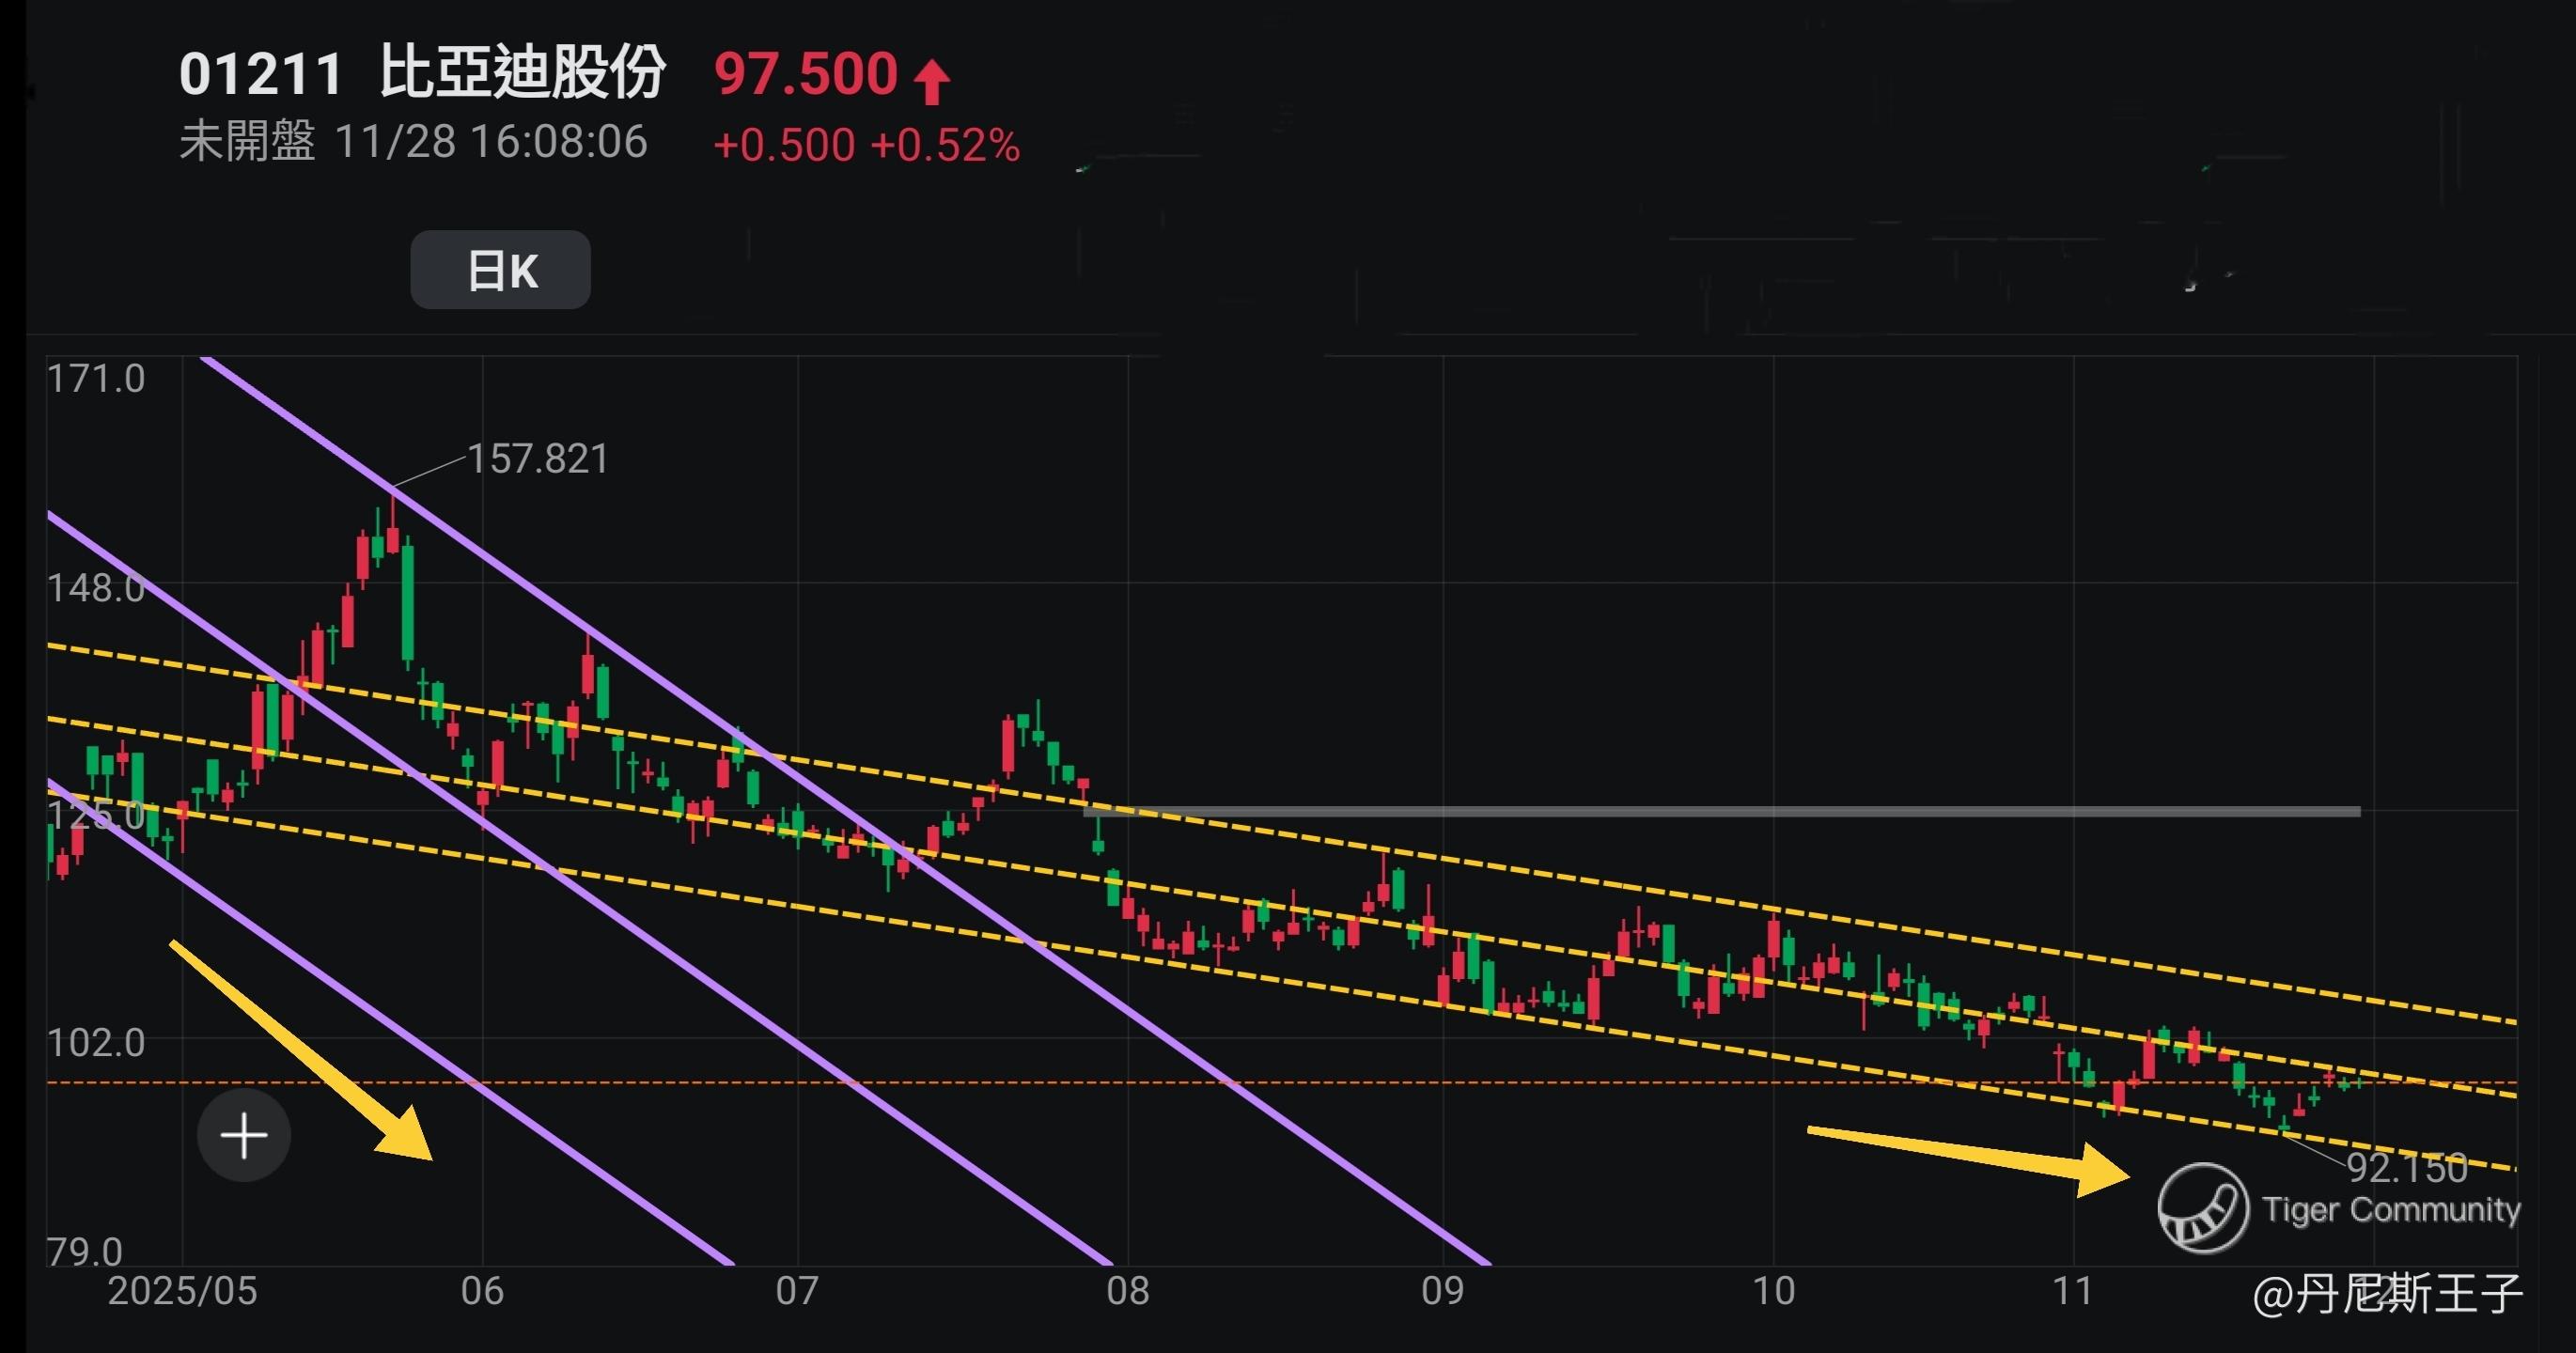
Task: Click the Tiger Community logo icon
Action: (x=2201, y=1207)
